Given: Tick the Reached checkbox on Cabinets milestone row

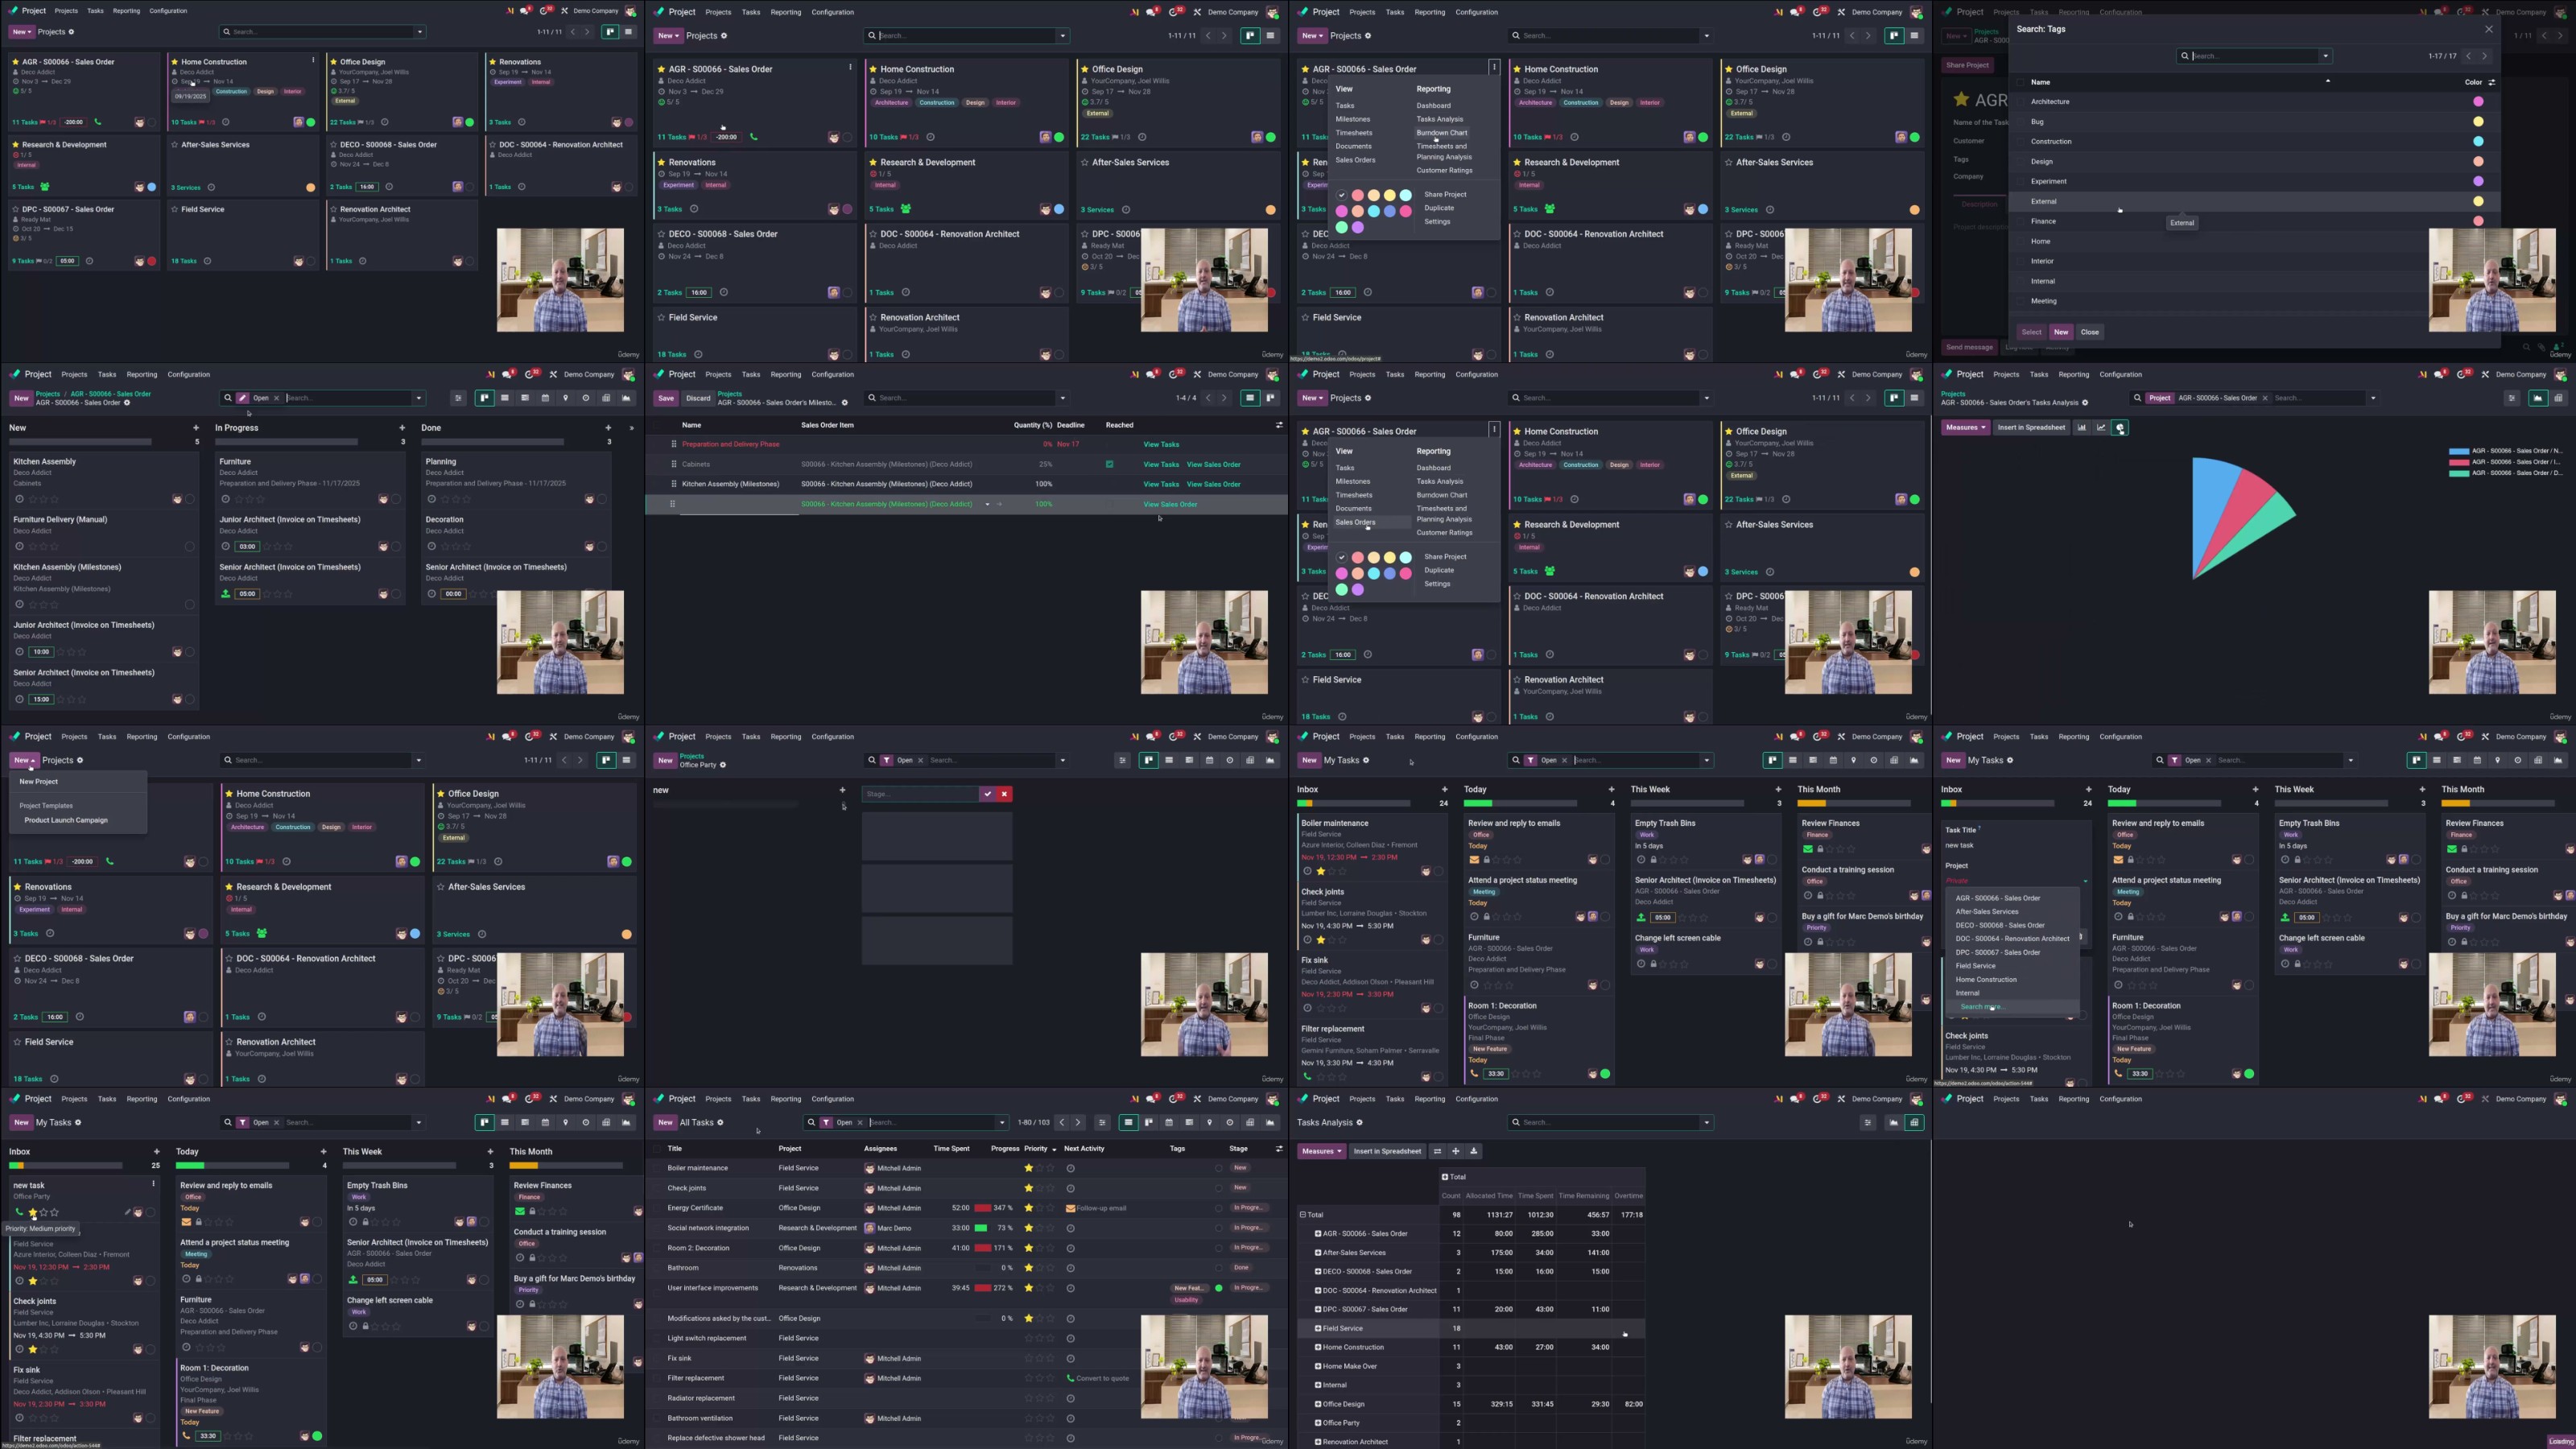Looking at the screenshot, I should point(1109,464).
